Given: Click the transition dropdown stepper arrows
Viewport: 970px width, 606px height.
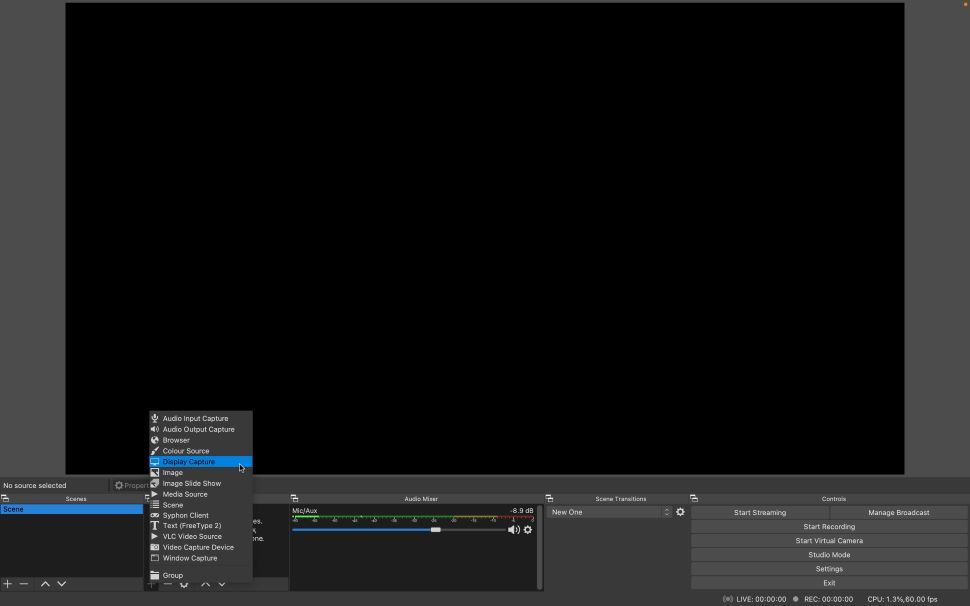Looking at the screenshot, I should [x=666, y=512].
